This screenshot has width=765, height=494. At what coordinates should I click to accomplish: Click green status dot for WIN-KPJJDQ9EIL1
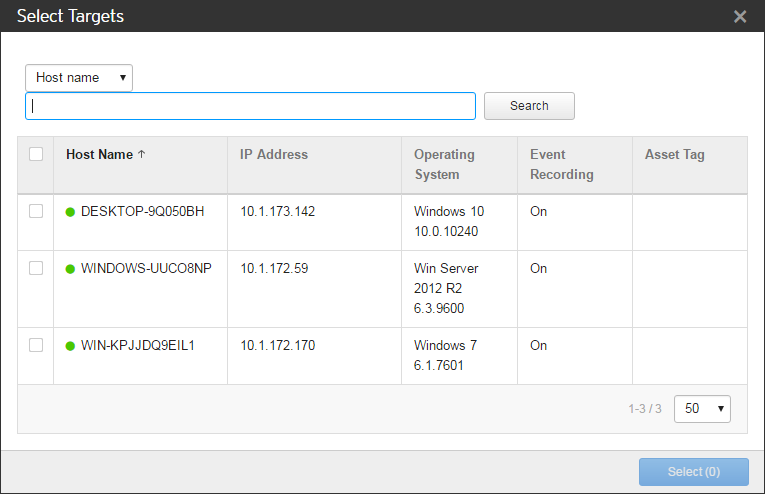(70, 346)
